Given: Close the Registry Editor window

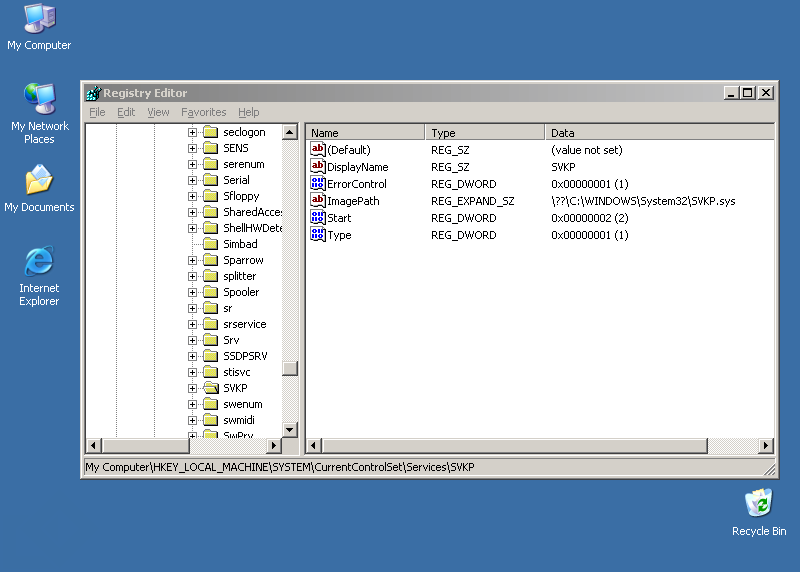Looking at the screenshot, I should (x=766, y=93).
